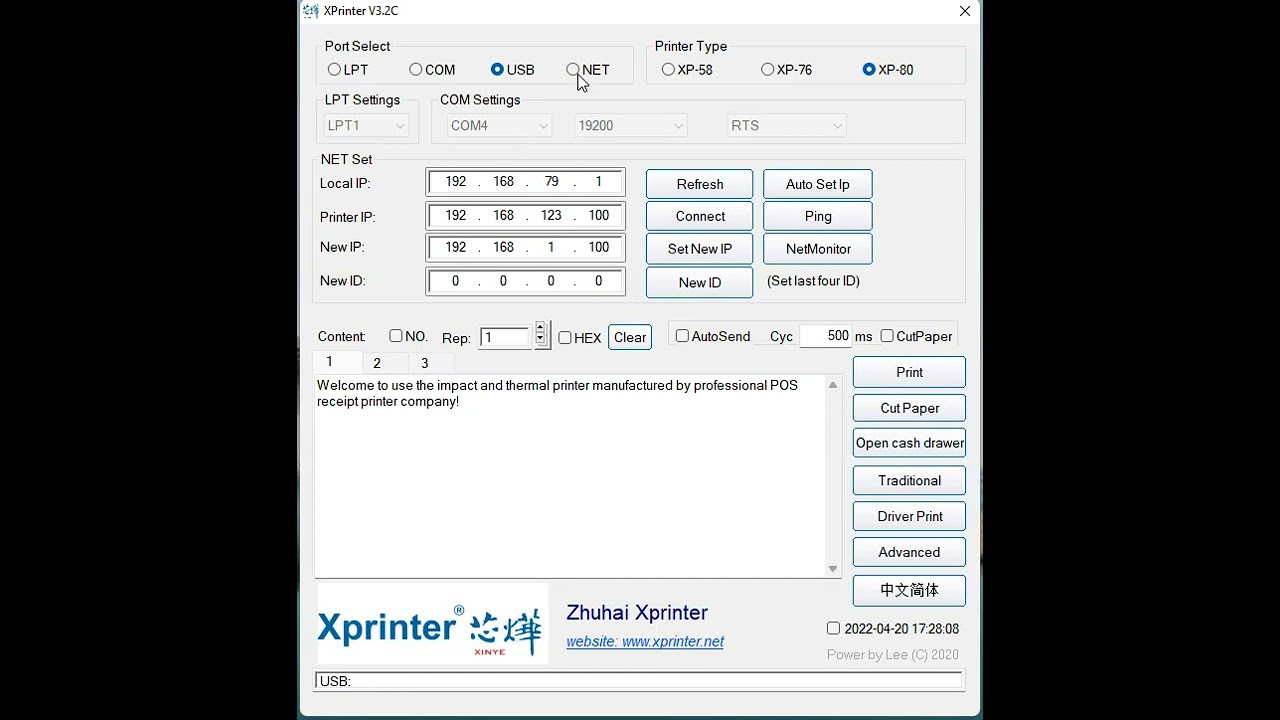Viewport: 1280px width, 720px height.
Task: Switch to content tab 2
Action: point(385,364)
